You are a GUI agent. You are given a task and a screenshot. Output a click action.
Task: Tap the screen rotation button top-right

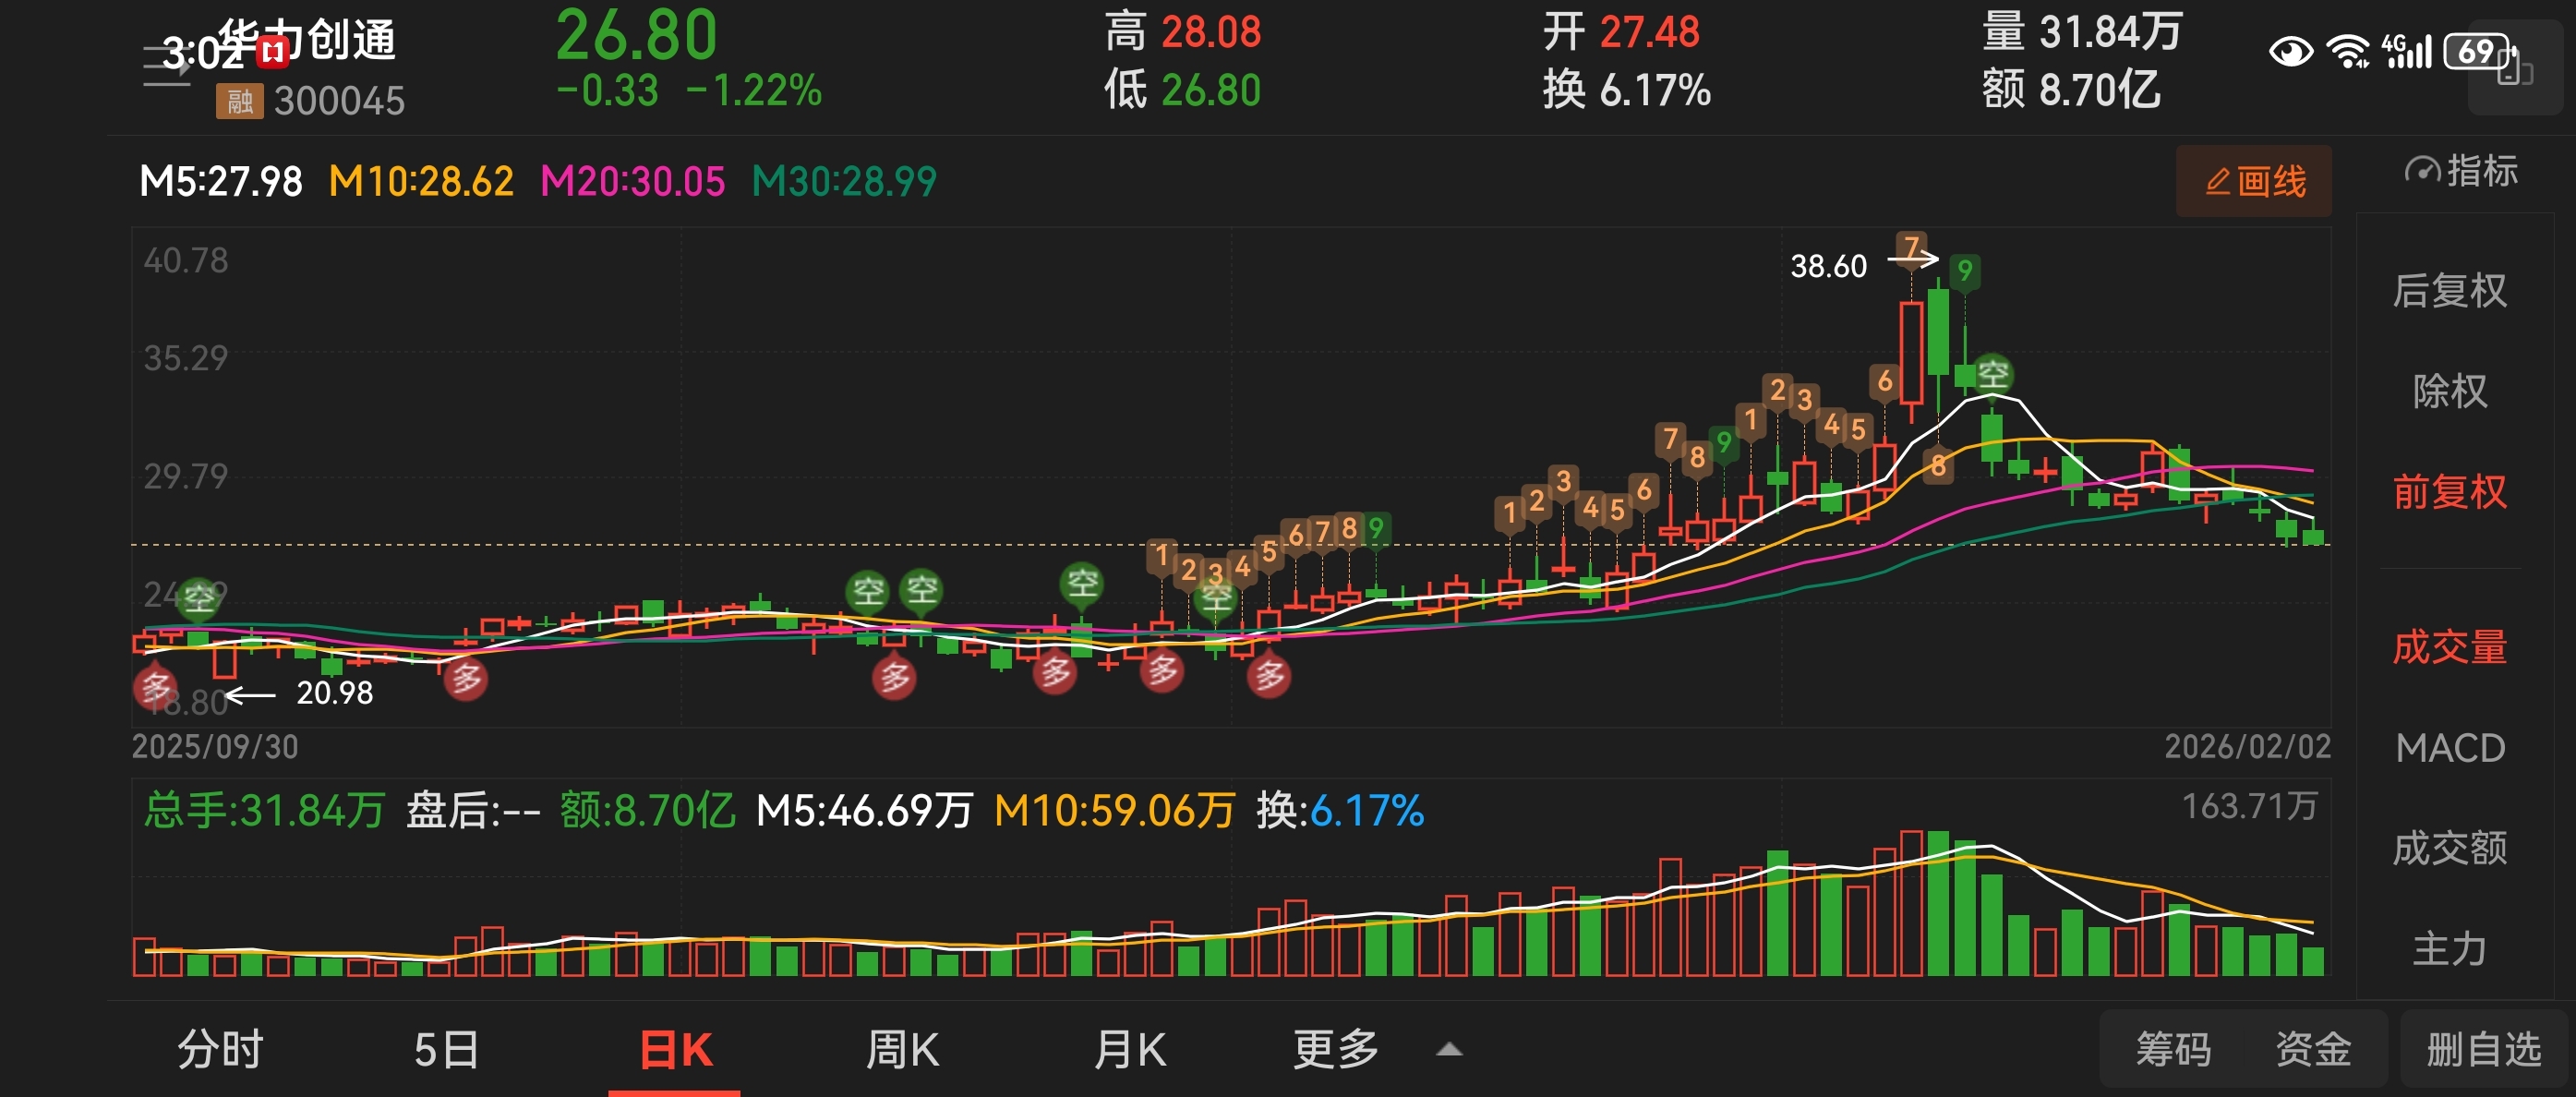2514,68
